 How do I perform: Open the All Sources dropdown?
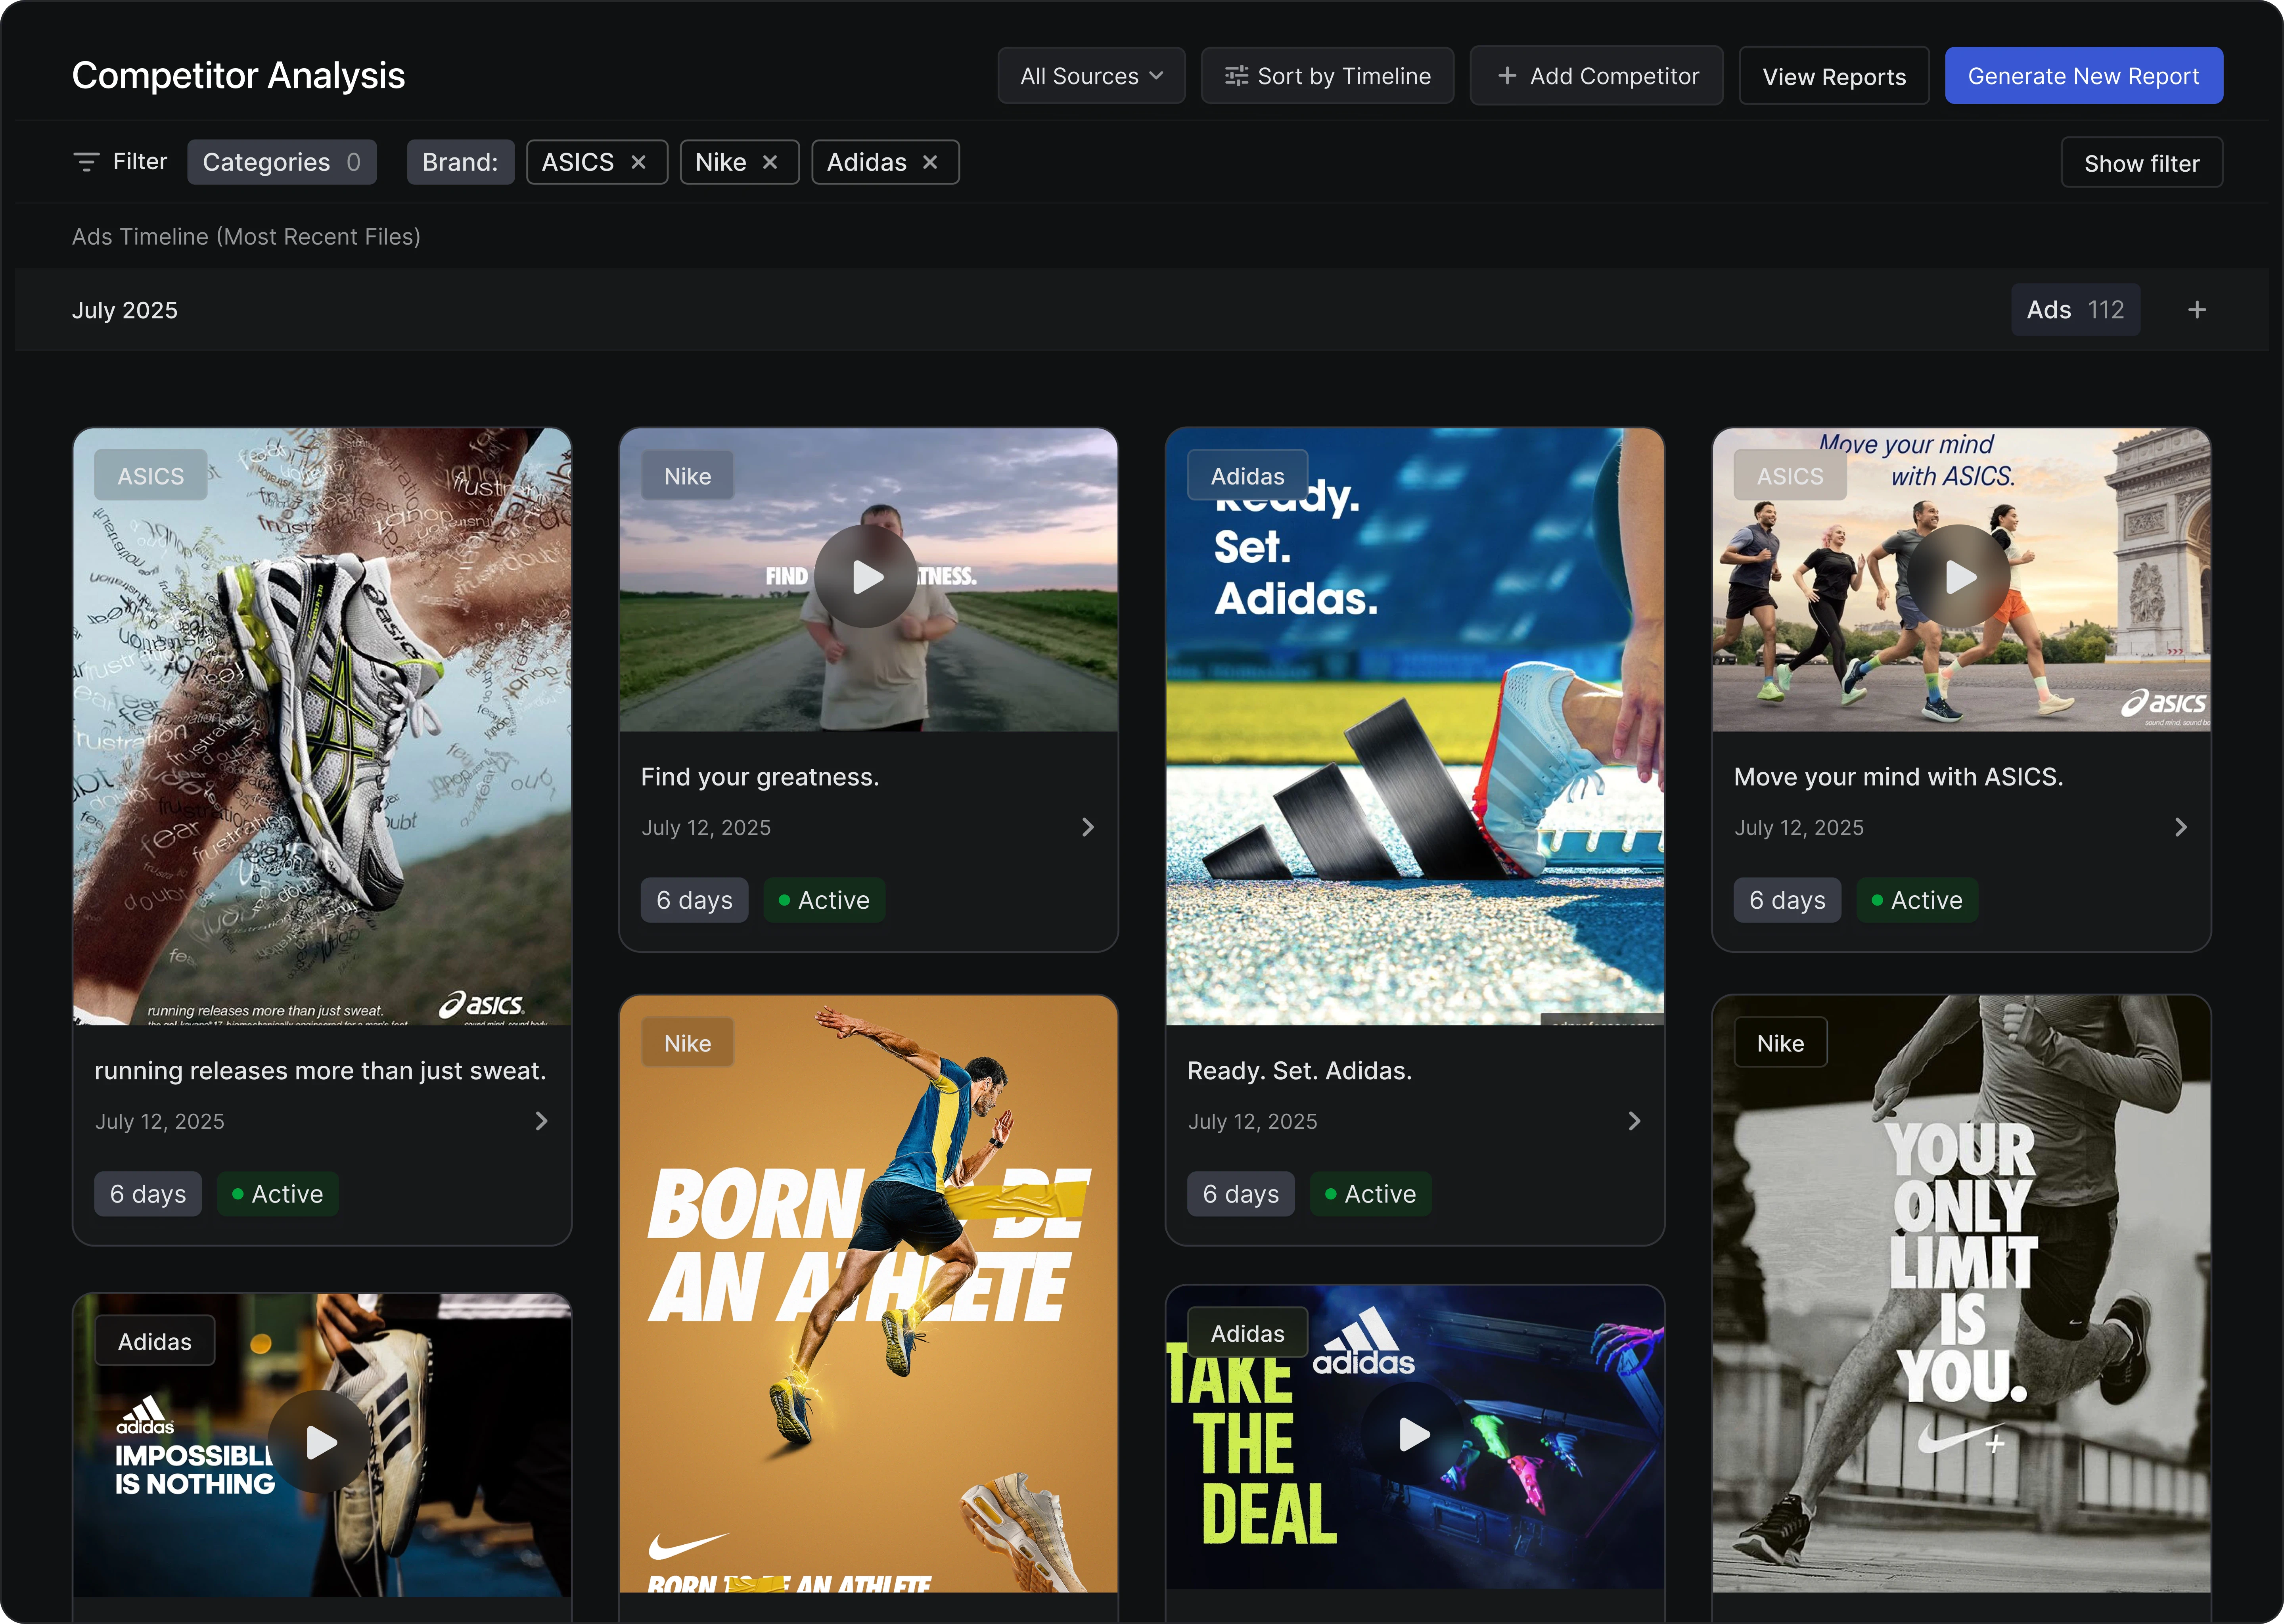1090,76
